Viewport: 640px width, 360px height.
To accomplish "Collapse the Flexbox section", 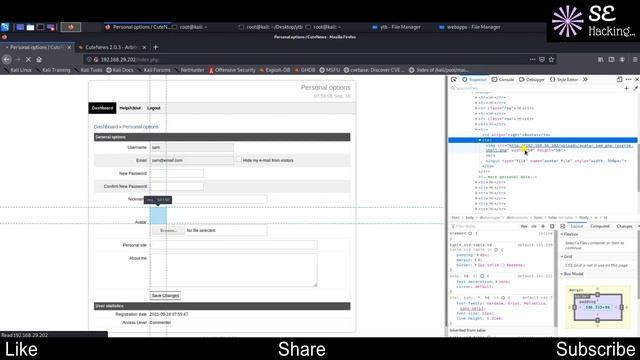I will [562, 234].
